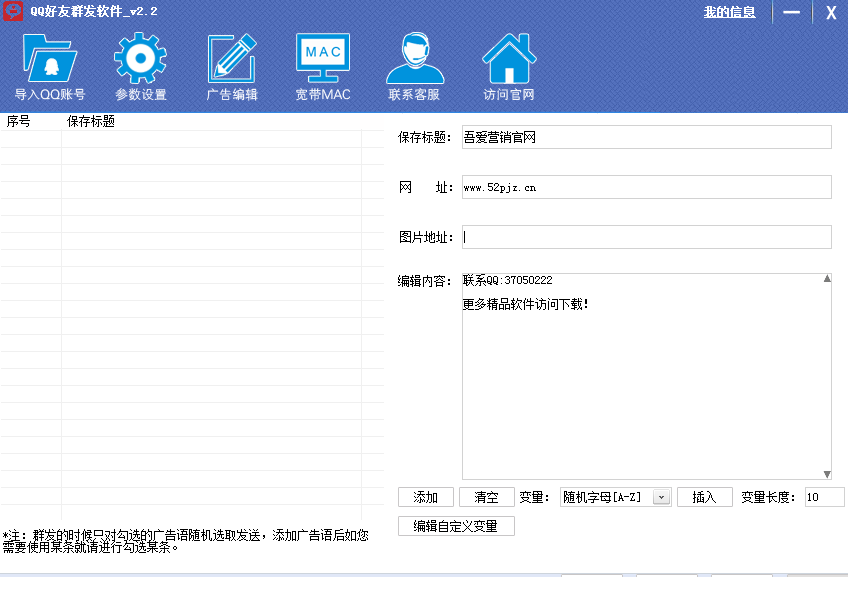Click the red app logo in title bar
848x600 pixels.
[13, 12]
